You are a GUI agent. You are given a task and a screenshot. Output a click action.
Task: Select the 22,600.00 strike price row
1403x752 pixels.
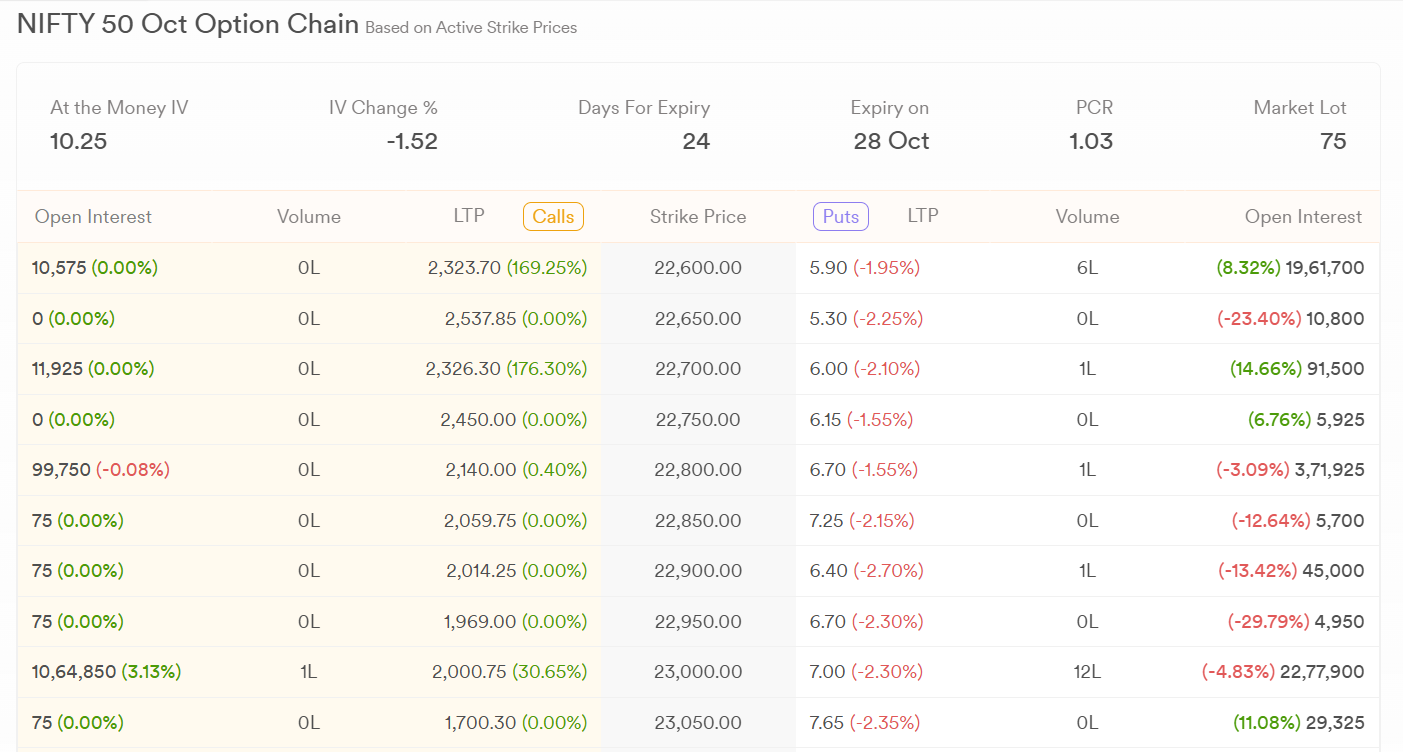click(x=698, y=268)
